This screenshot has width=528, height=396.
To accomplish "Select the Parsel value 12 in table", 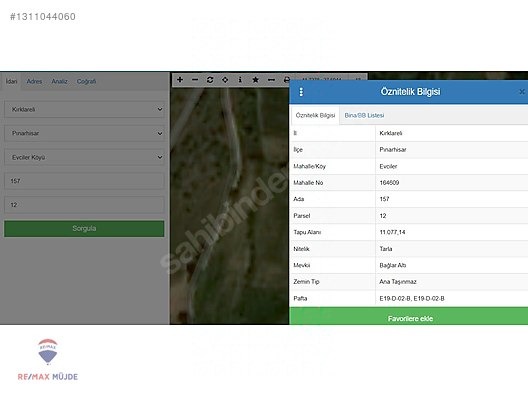I will [383, 216].
